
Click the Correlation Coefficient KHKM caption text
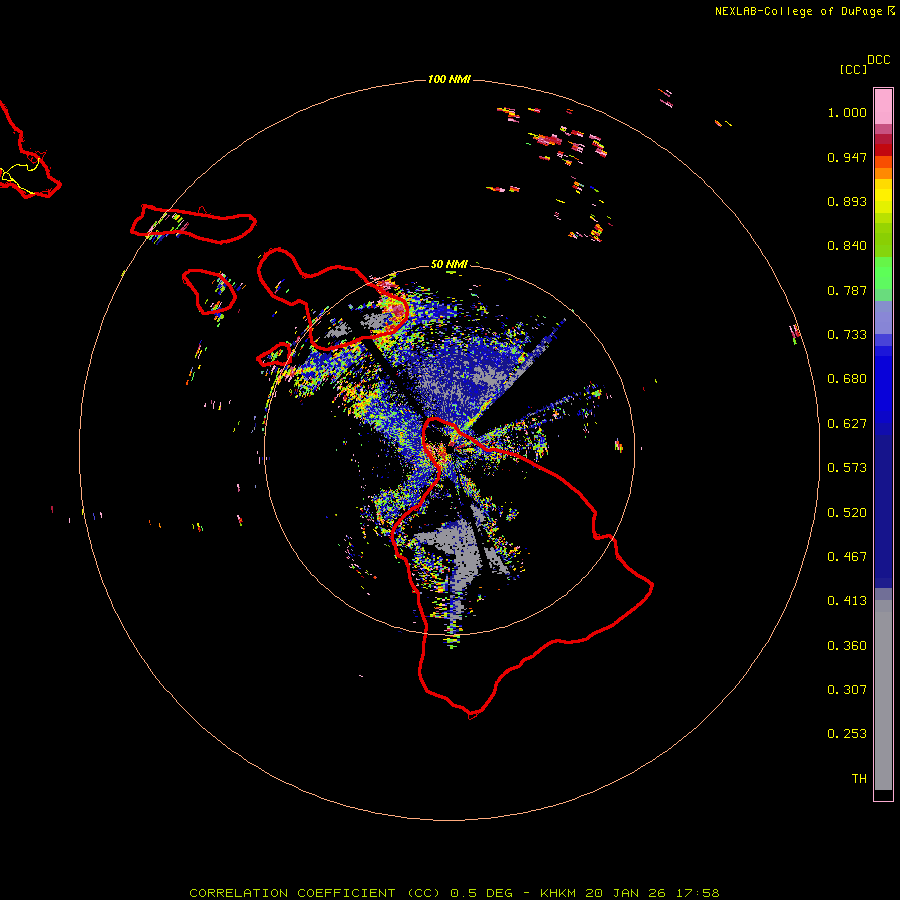(454, 893)
